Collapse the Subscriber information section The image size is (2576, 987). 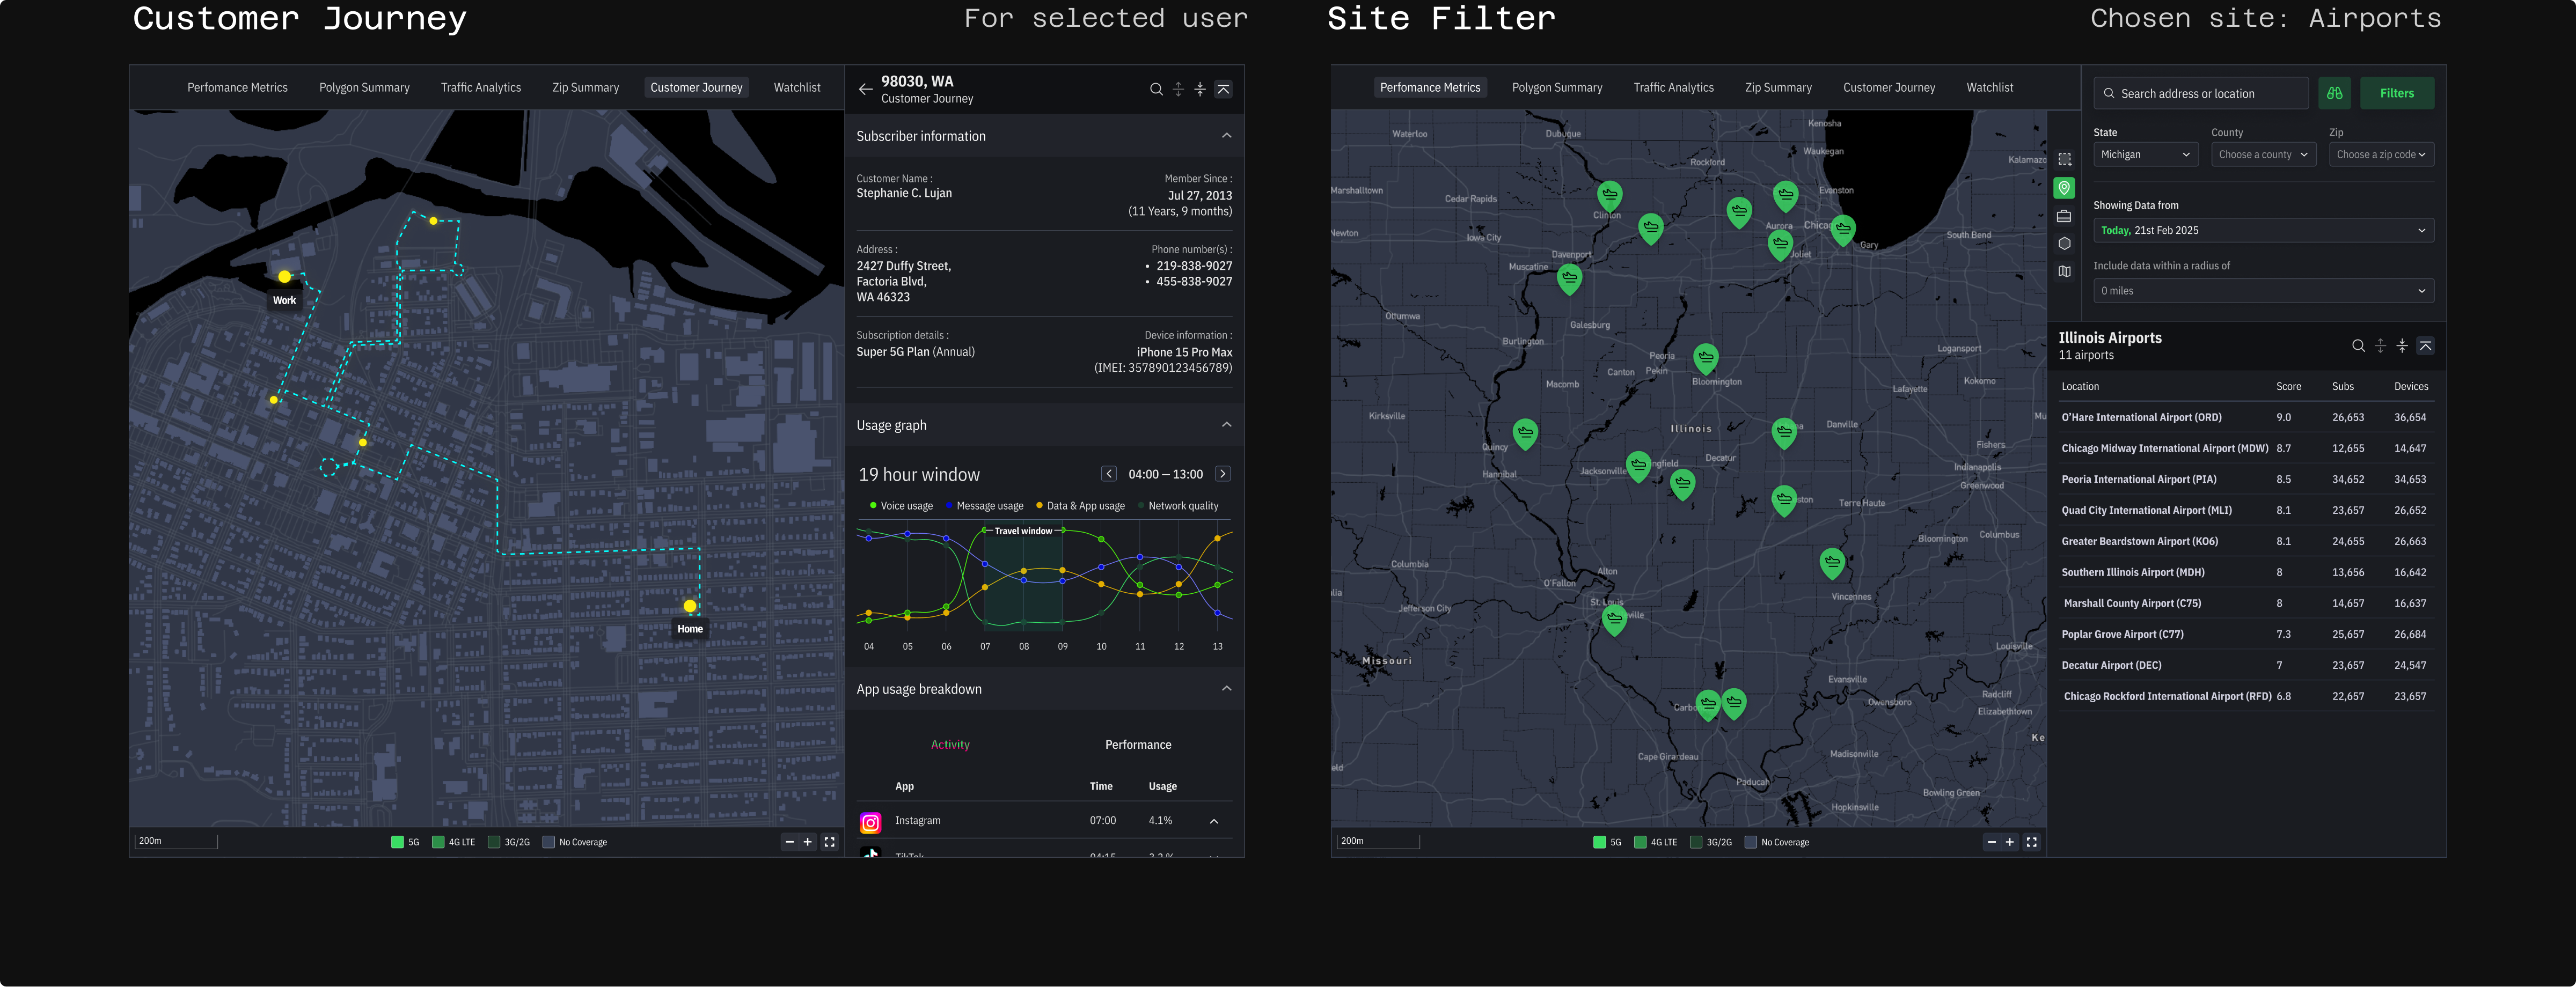pos(1226,136)
